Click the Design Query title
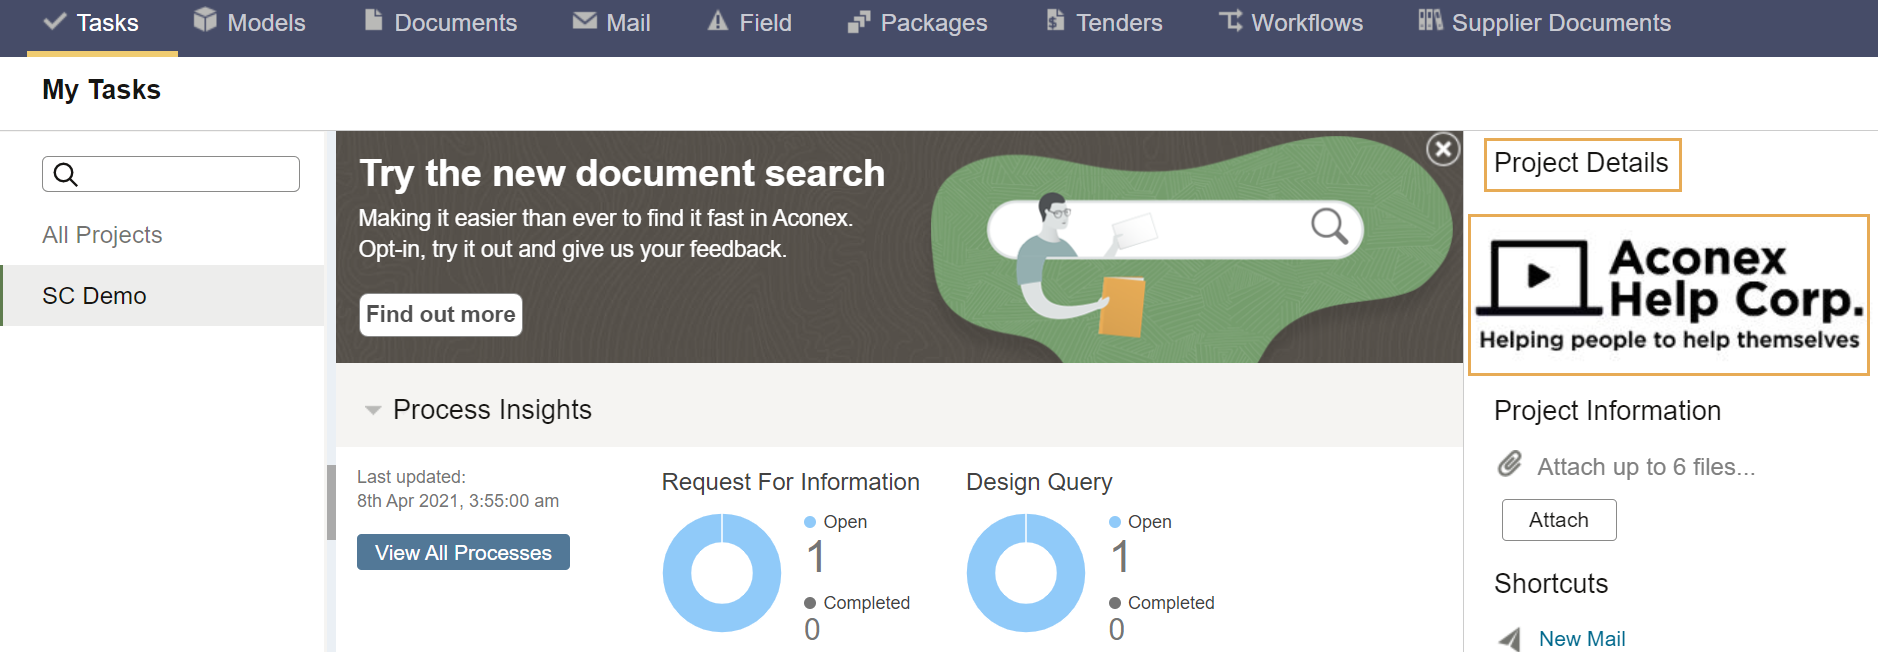This screenshot has width=1878, height=652. (x=1039, y=482)
